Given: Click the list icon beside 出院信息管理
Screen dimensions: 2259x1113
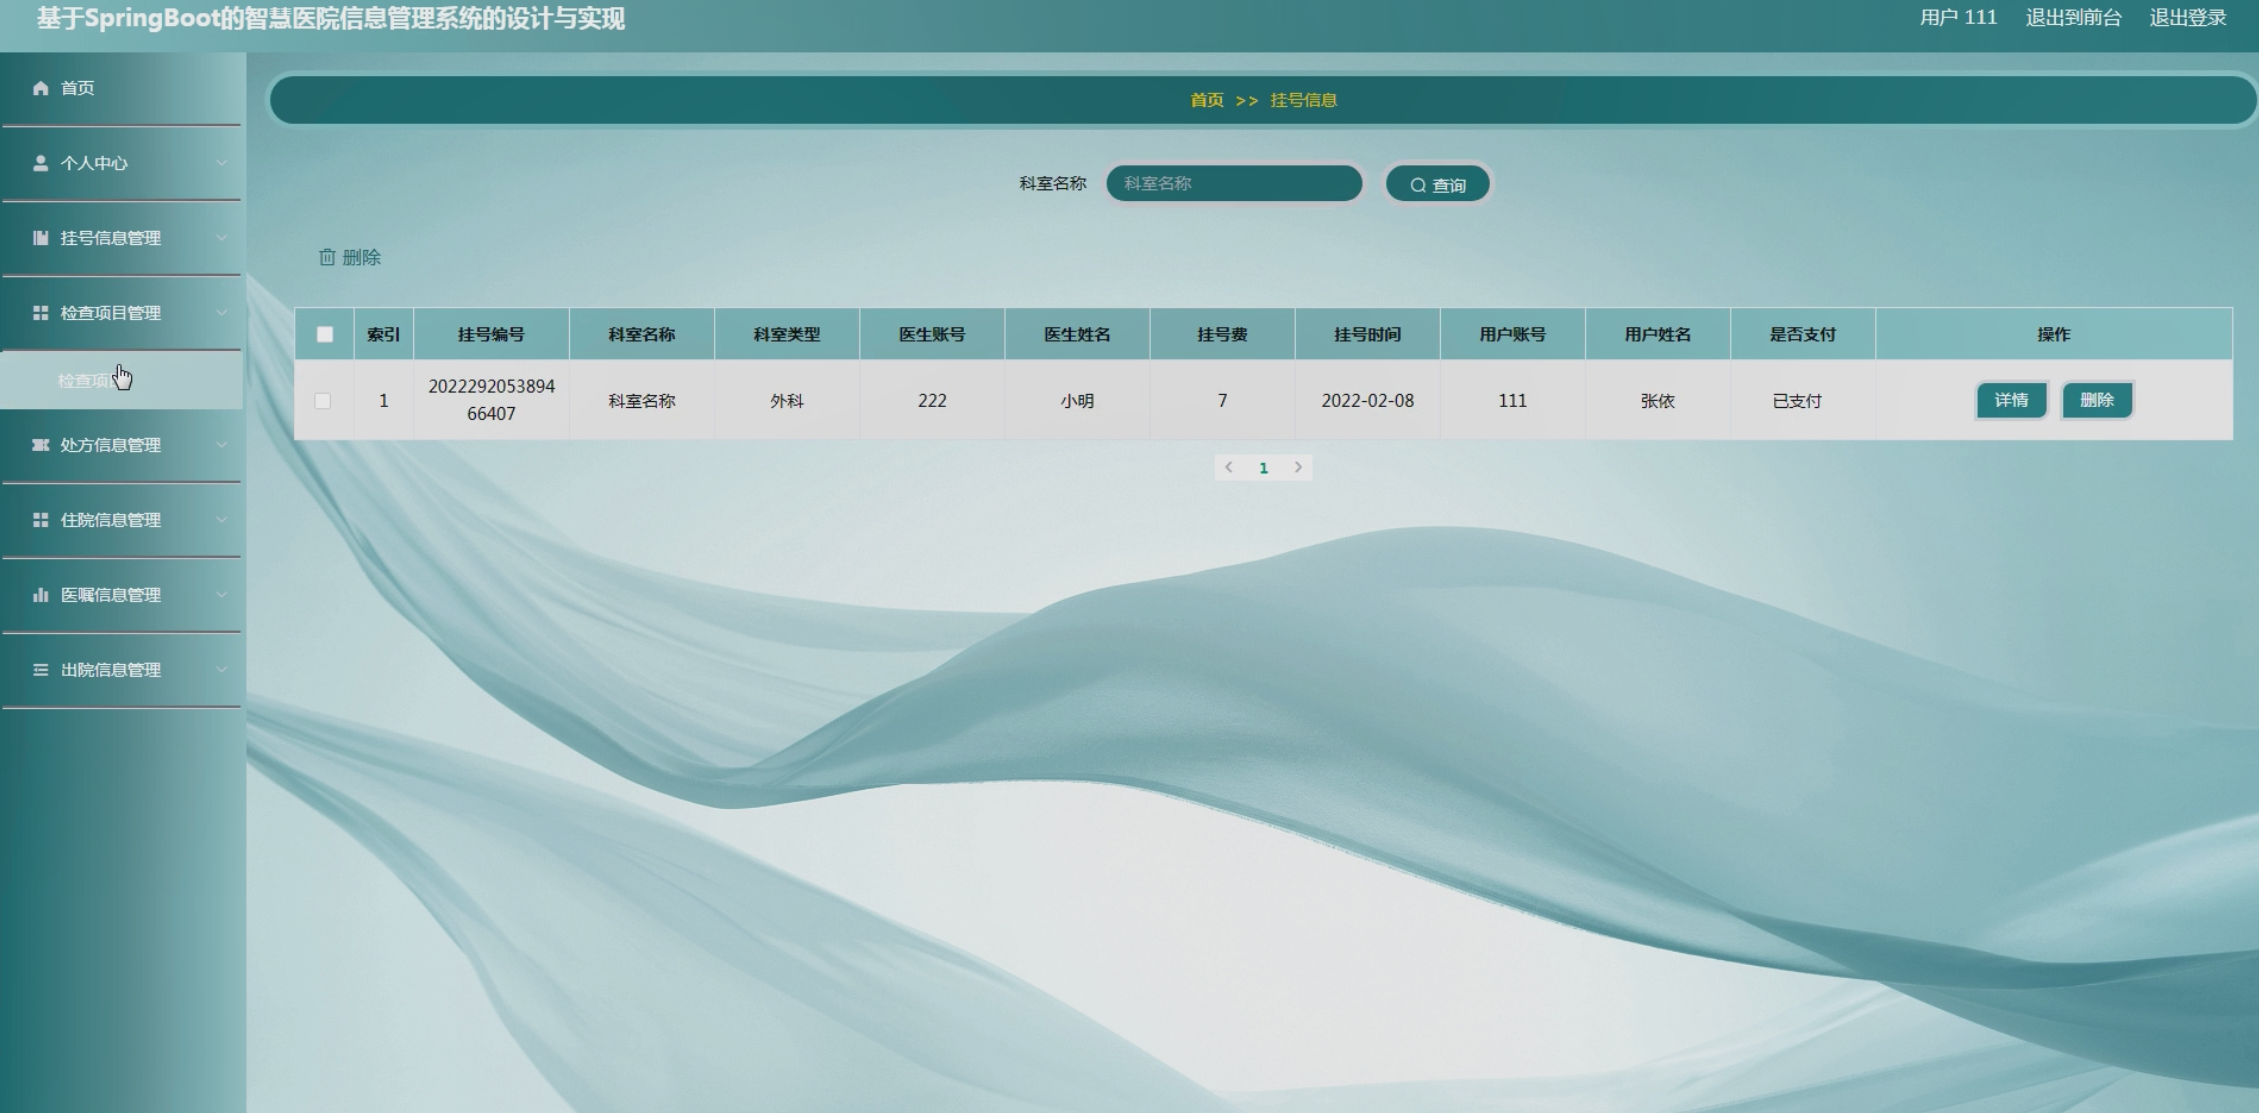Looking at the screenshot, I should pos(40,670).
